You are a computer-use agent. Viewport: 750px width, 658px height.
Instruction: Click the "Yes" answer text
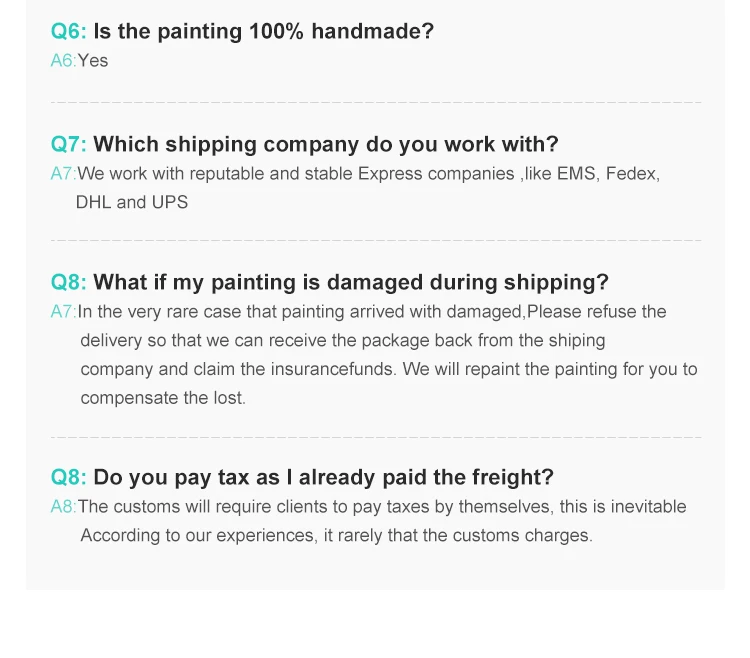[x=93, y=61]
